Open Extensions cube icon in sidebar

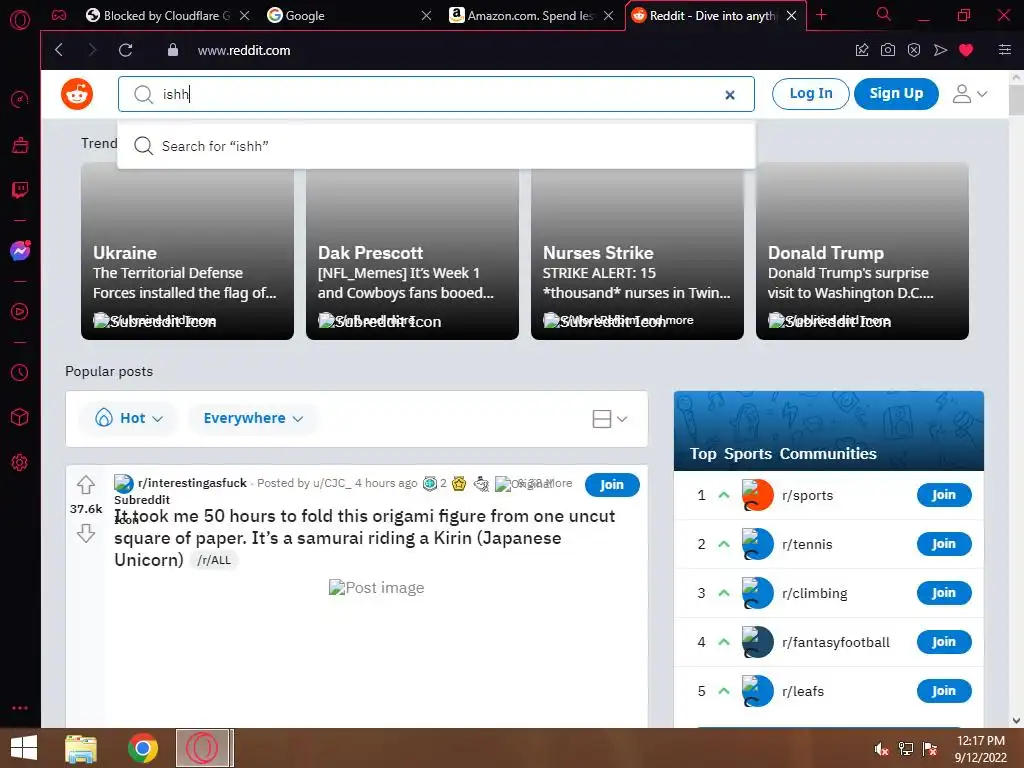[x=20, y=417]
